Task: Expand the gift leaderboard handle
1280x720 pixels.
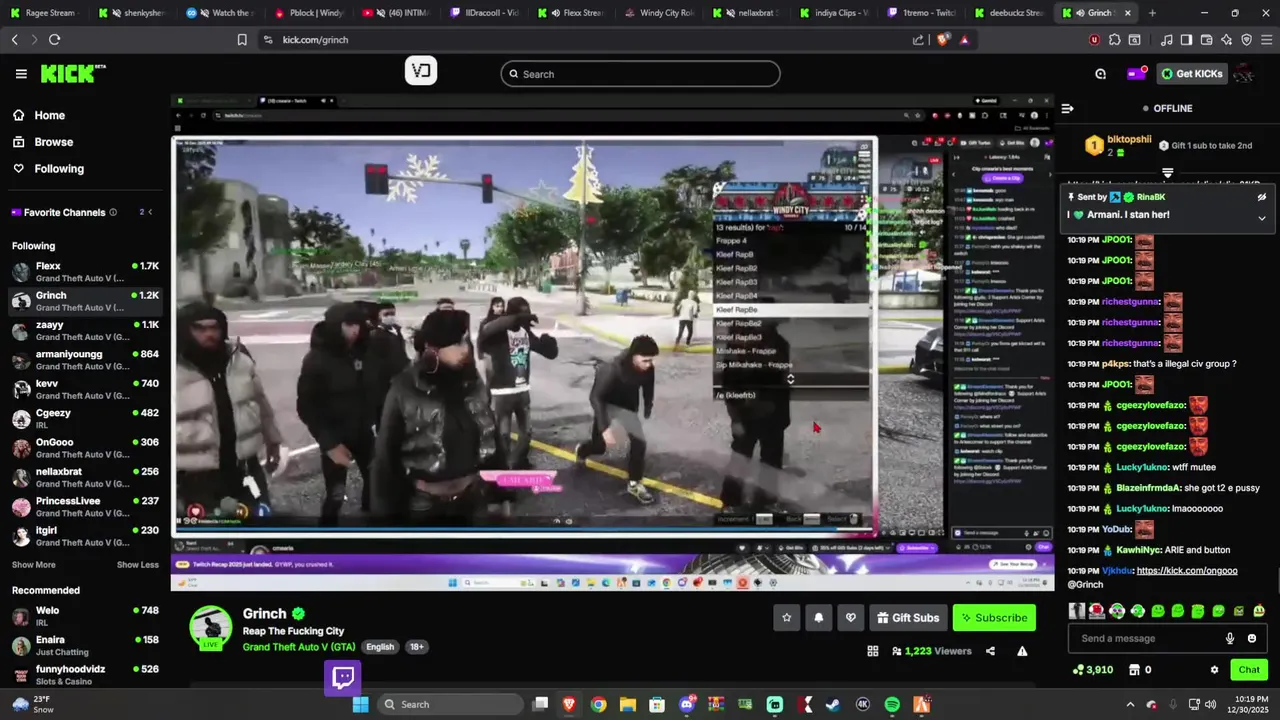Action: [1167, 173]
